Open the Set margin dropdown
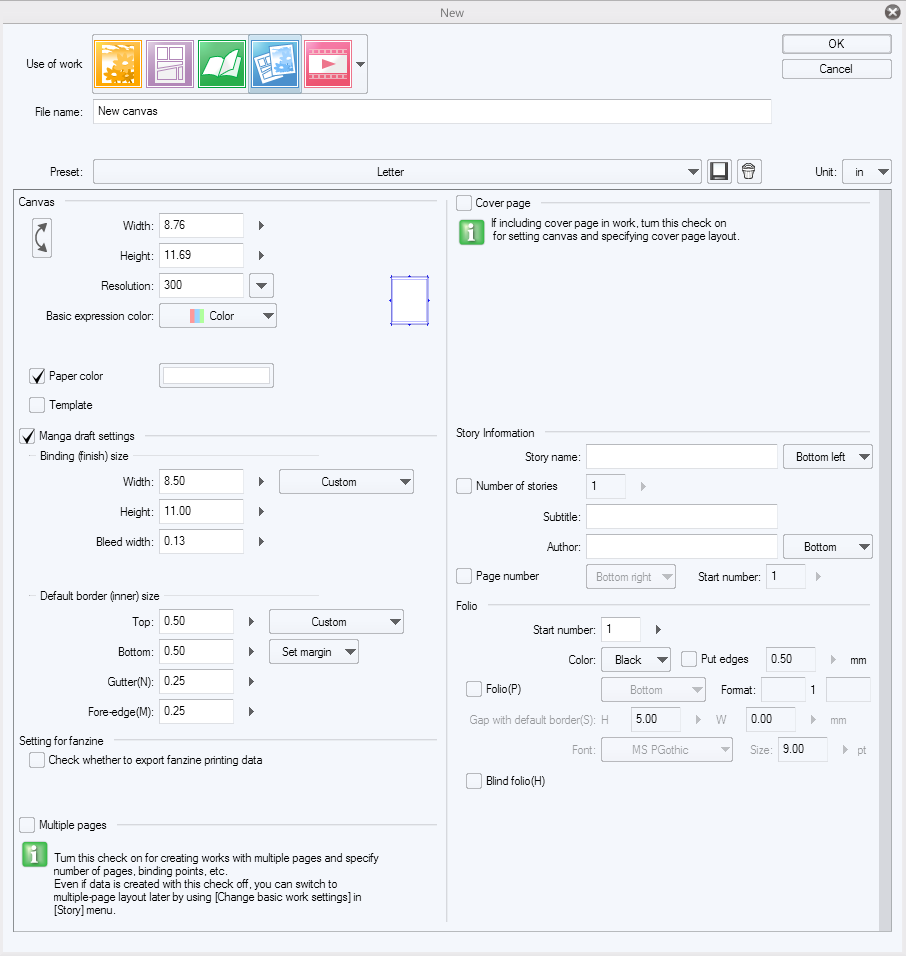 (x=313, y=652)
